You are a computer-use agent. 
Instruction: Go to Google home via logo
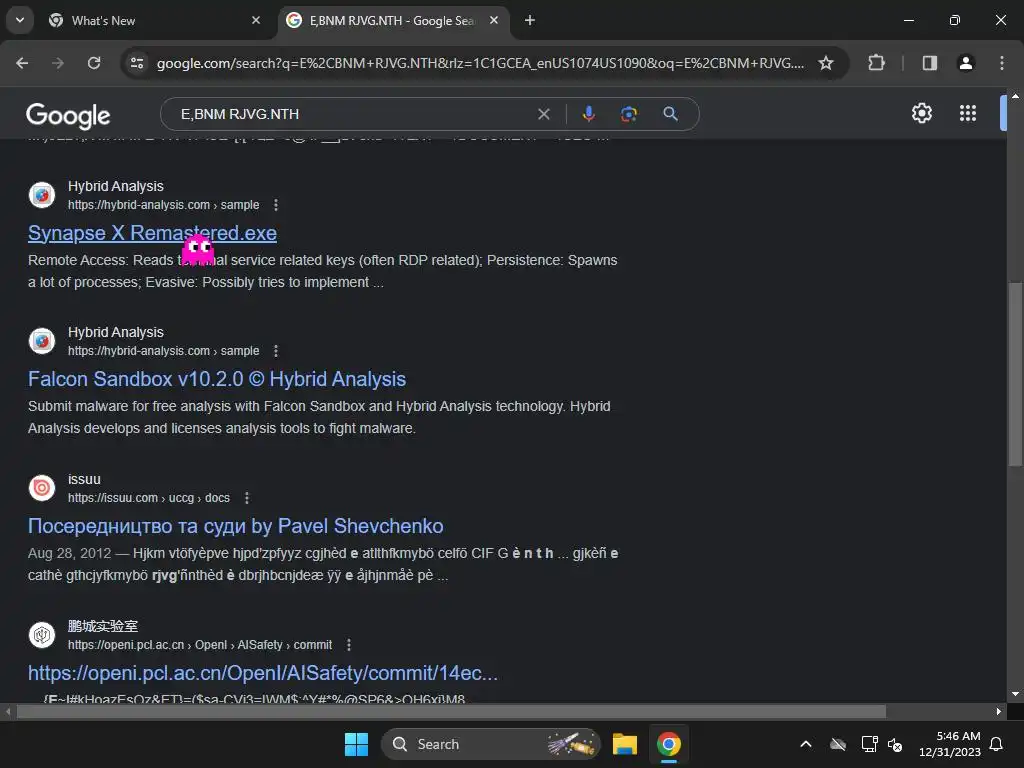(68, 115)
